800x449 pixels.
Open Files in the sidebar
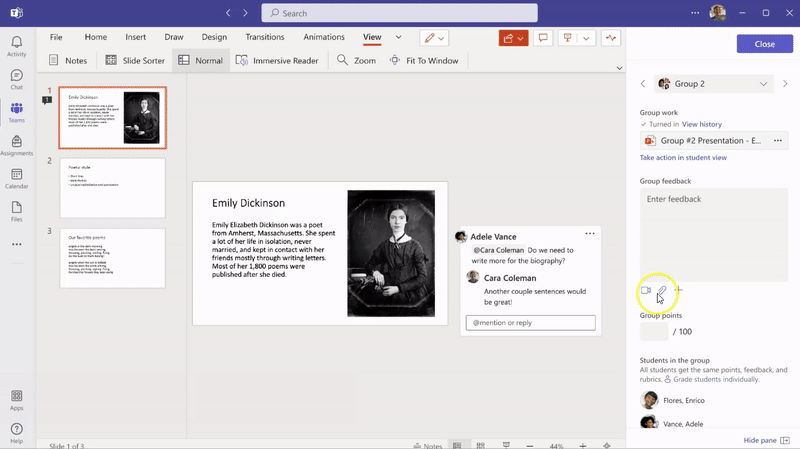point(16,211)
